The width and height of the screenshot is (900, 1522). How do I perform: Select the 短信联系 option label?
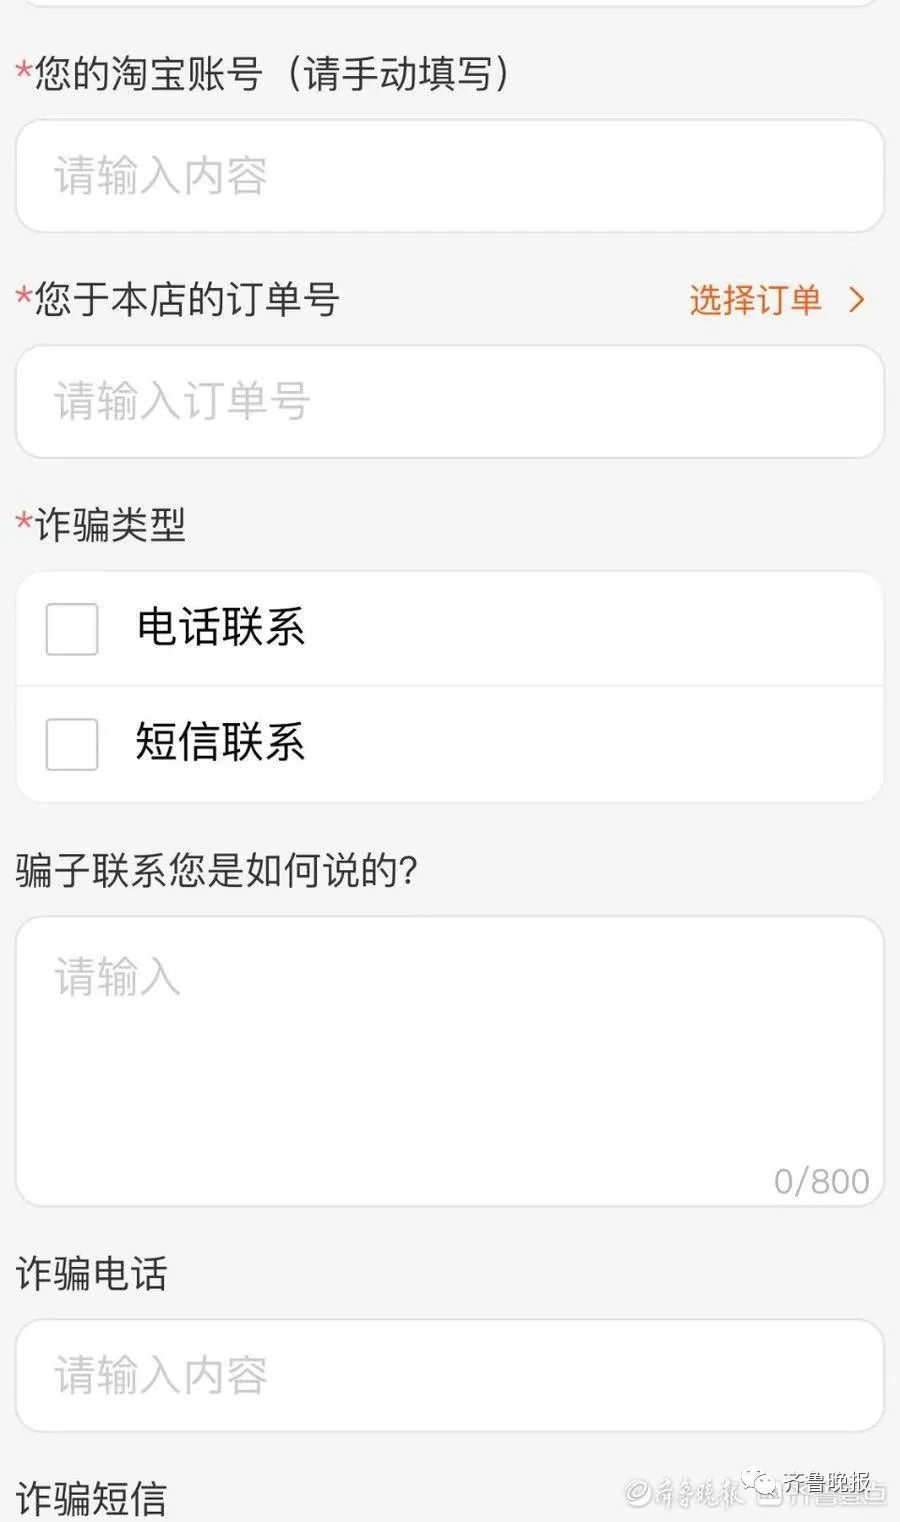point(221,742)
